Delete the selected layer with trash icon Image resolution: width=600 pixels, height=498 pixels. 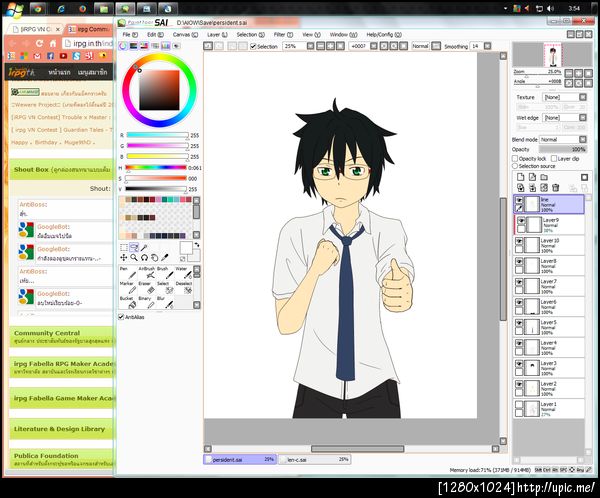556,188
